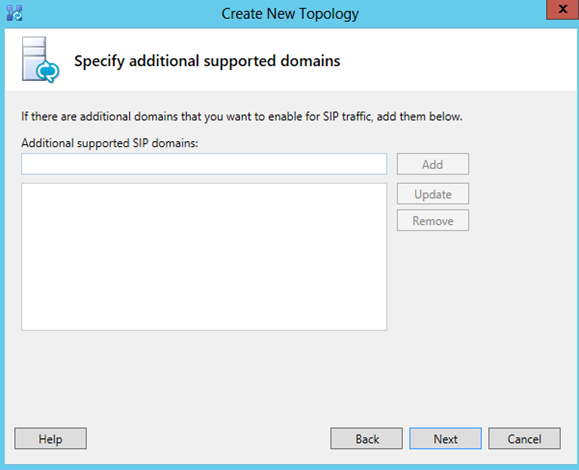Open Help for this wizard page
The image size is (579, 470).
51,439
